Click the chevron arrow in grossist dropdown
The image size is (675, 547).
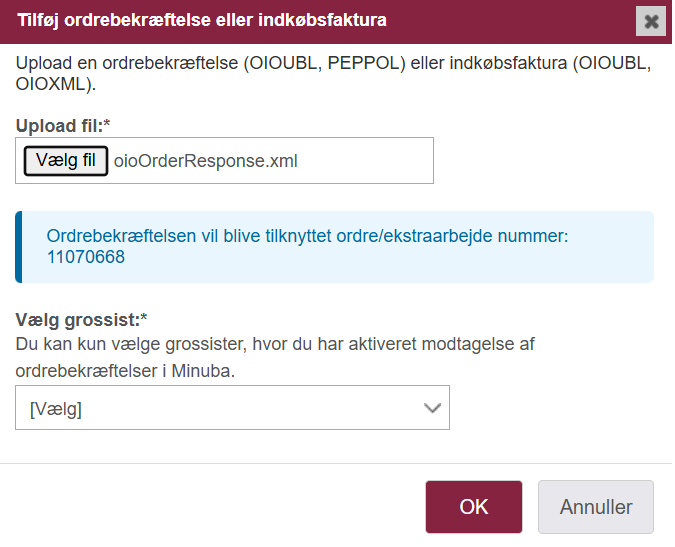[x=432, y=408]
